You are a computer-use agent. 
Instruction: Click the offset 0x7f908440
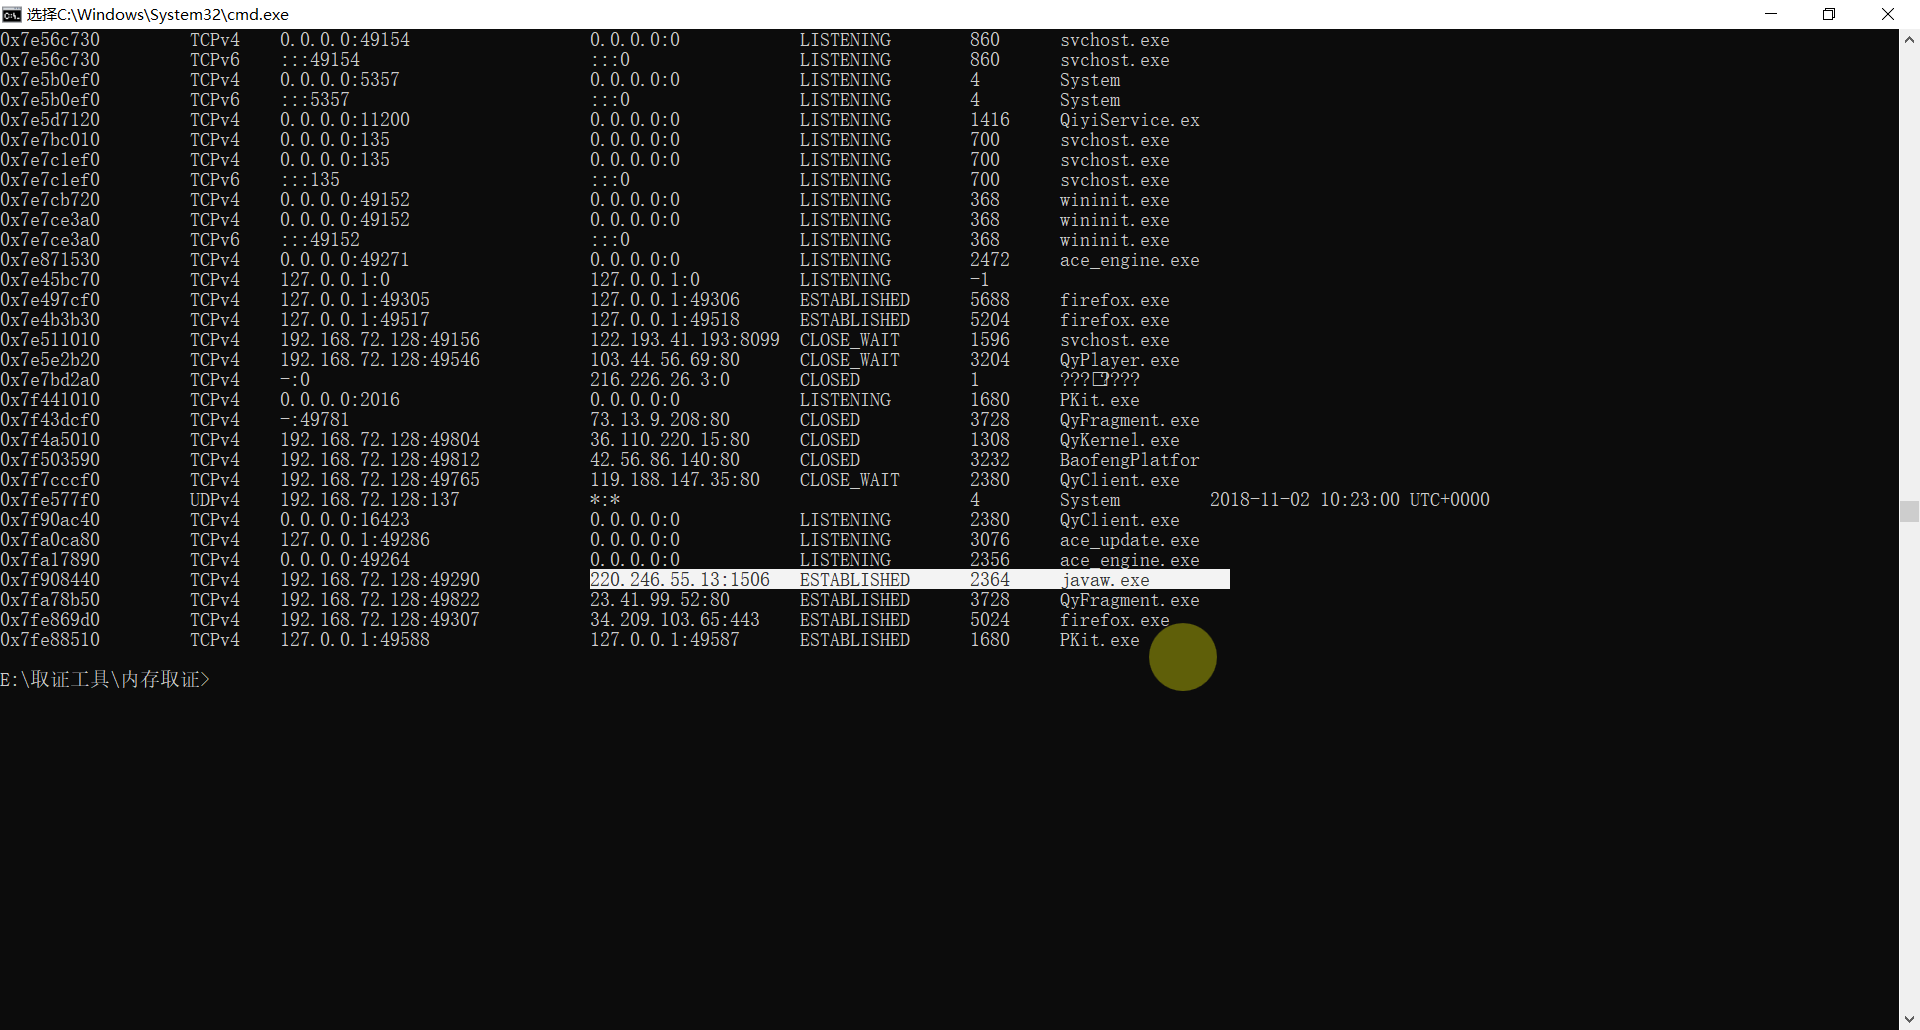point(50,580)
